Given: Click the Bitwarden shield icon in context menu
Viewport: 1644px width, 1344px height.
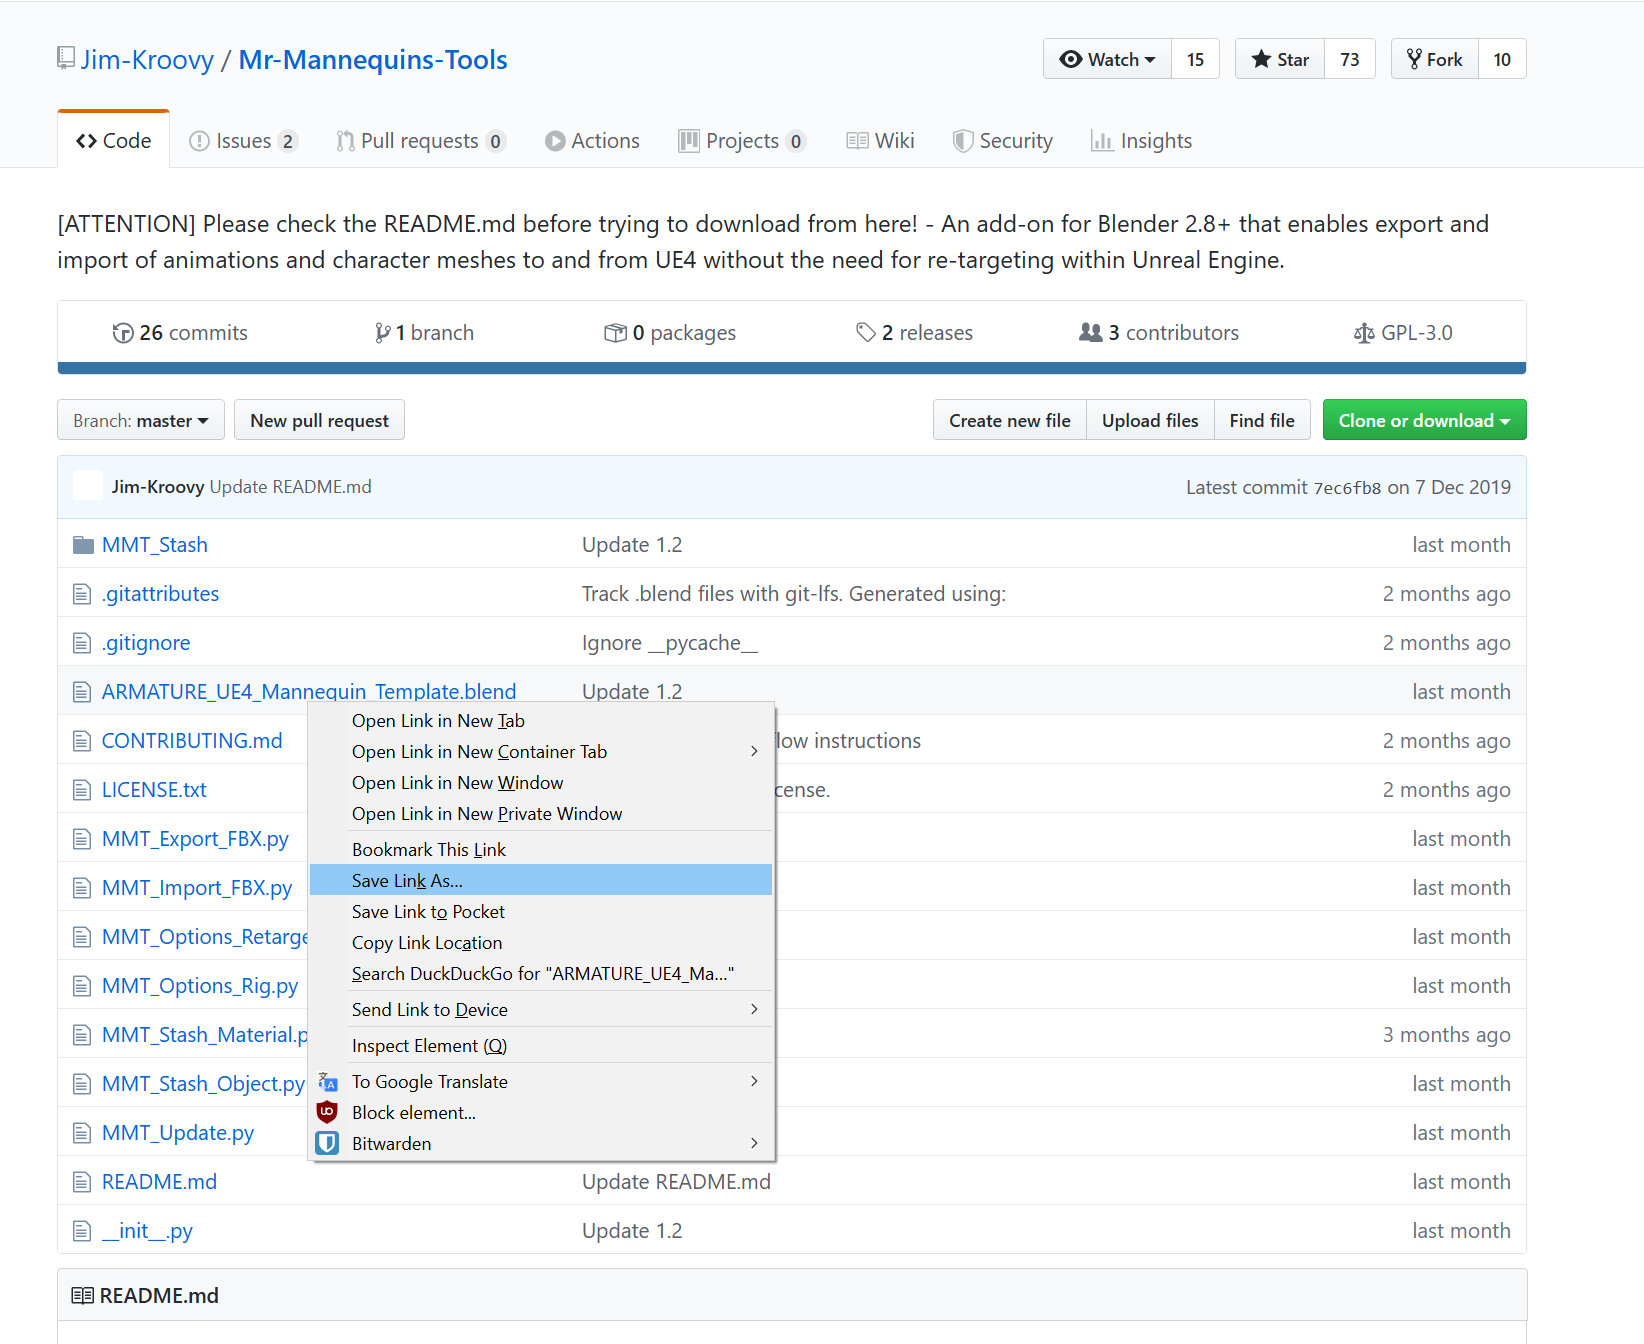Looking at the screenshot, I should (x=327, y=1143).
